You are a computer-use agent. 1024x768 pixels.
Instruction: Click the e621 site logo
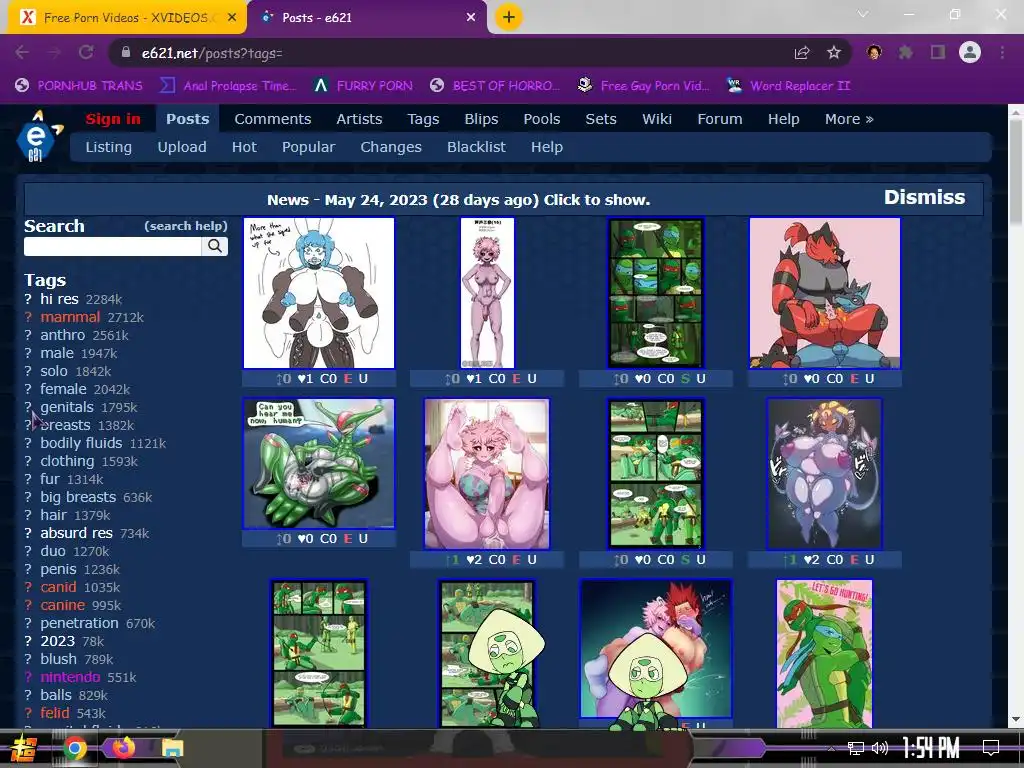click(x=39, y=136)
